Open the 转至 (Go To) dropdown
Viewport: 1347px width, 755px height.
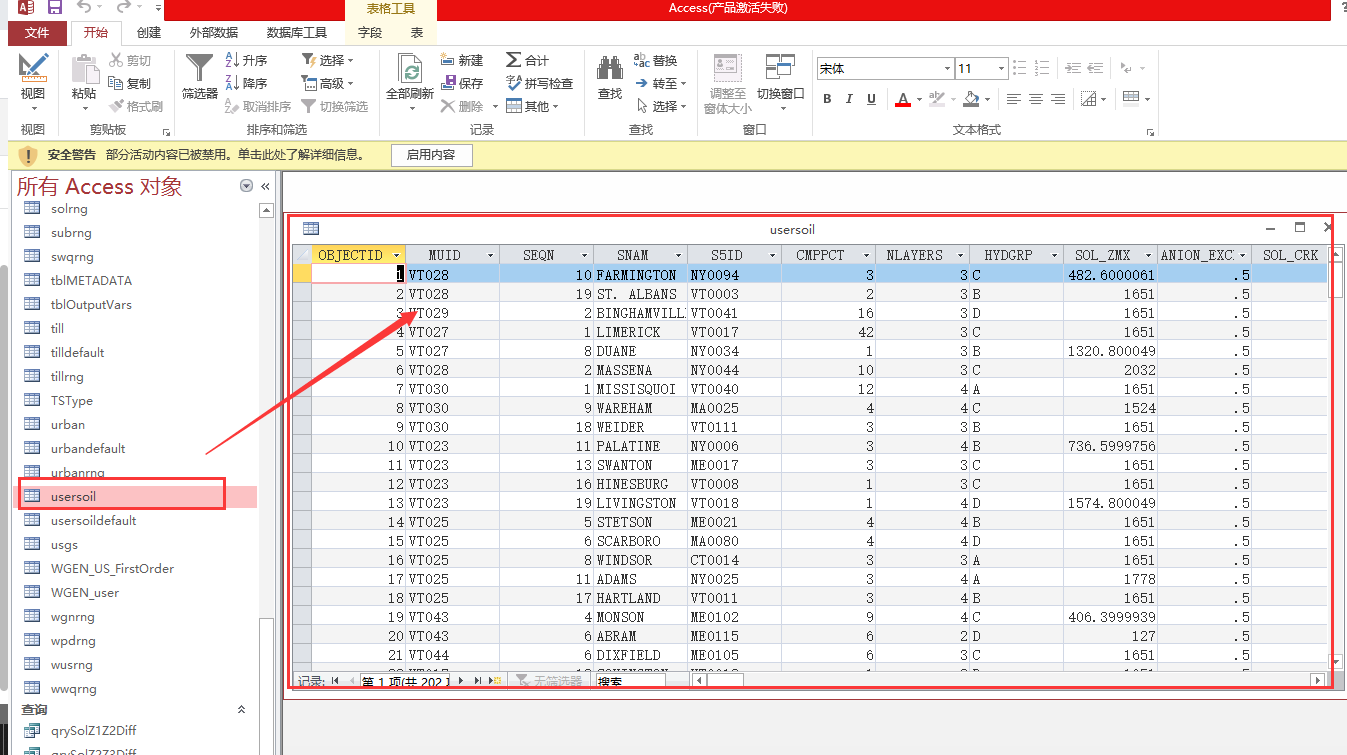coord(660,83)
